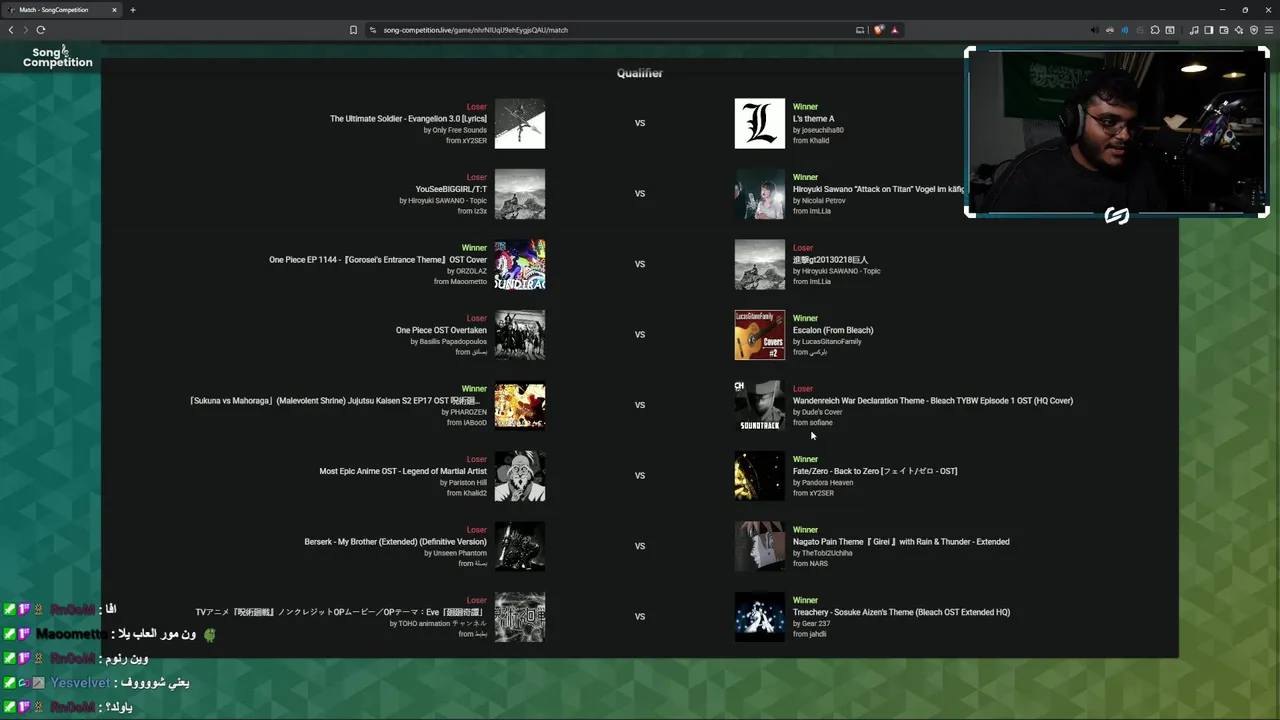This screenshot has height=720, width=1280.
Task: Open a new browser tab
Action: pyautogui.click(x=133, y=10)
